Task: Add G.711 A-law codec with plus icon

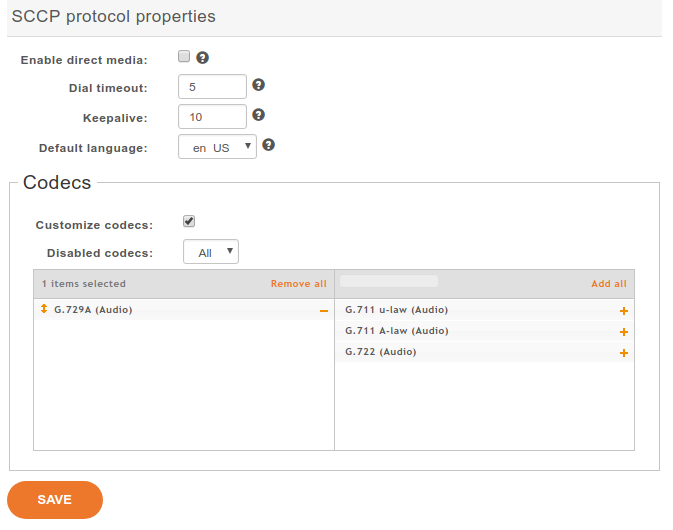Action: point(624,332)
